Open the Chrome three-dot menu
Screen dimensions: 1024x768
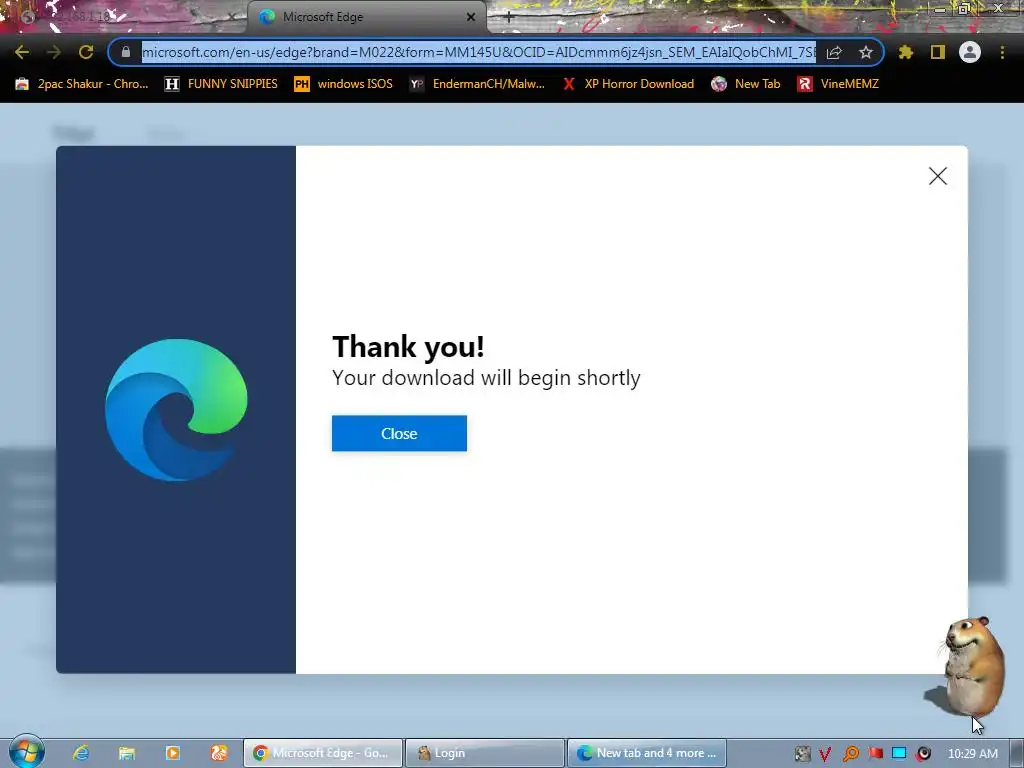1002,52
